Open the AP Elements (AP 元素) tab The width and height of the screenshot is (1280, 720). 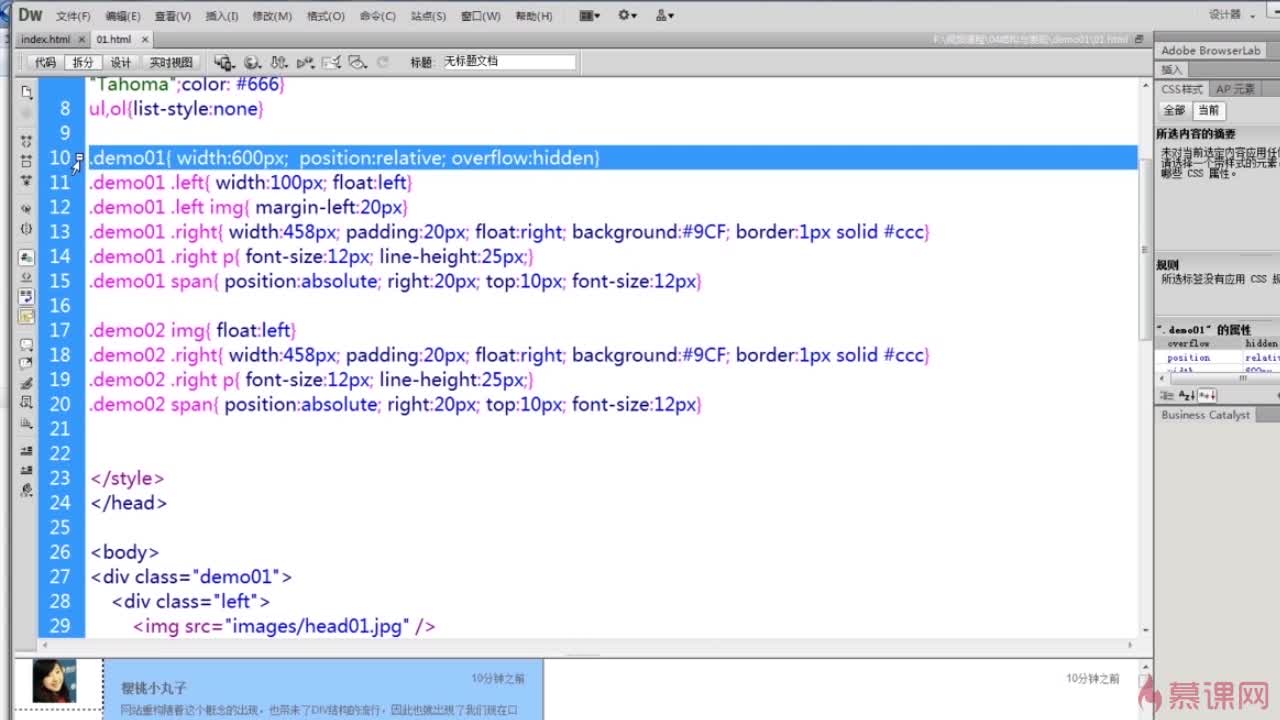tap(1235, 89)
